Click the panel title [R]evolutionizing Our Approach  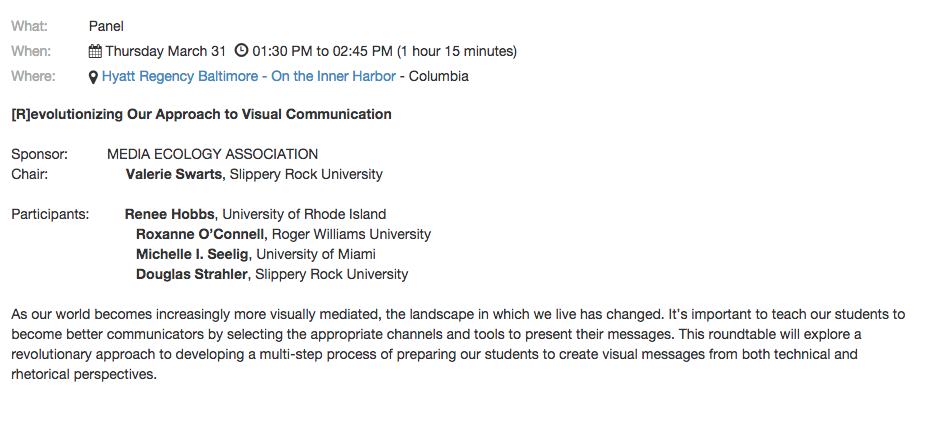[202, 114]
